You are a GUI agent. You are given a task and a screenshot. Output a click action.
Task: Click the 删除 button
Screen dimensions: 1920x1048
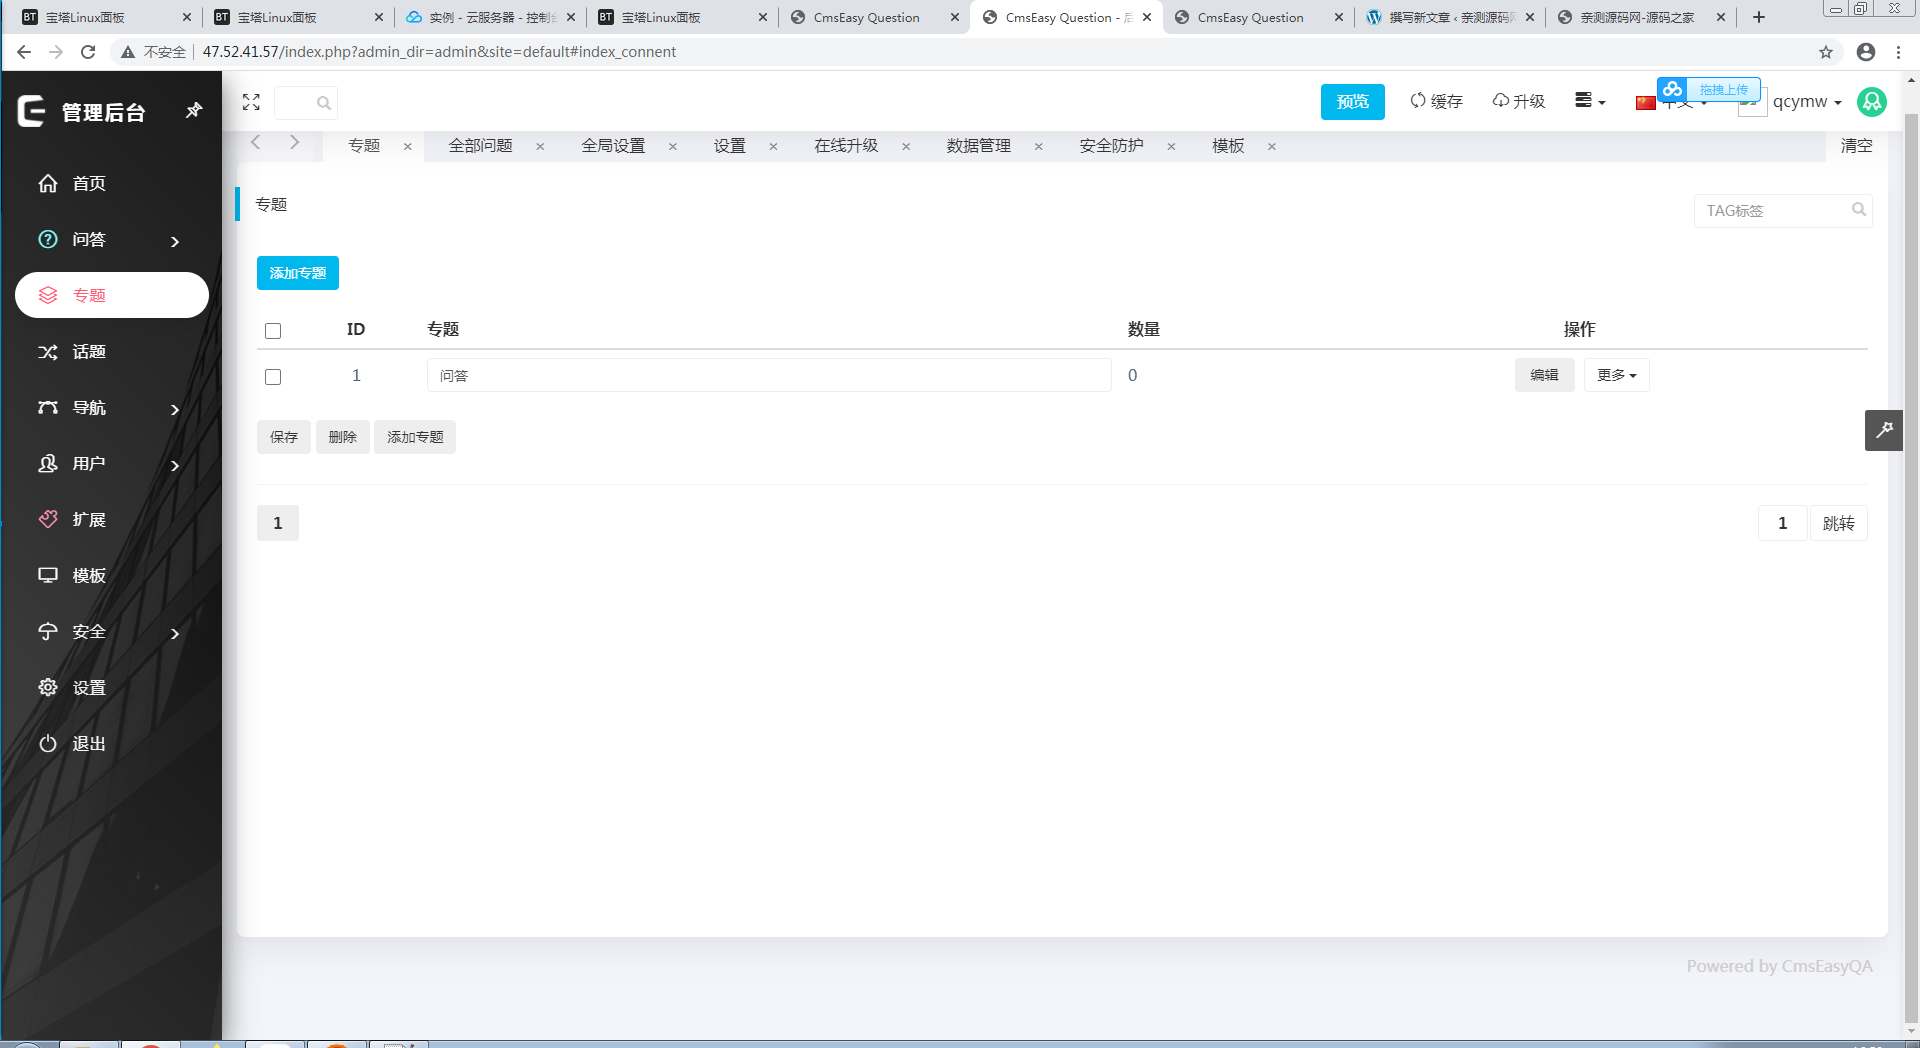pyautogui.click(x=343, y=437)
